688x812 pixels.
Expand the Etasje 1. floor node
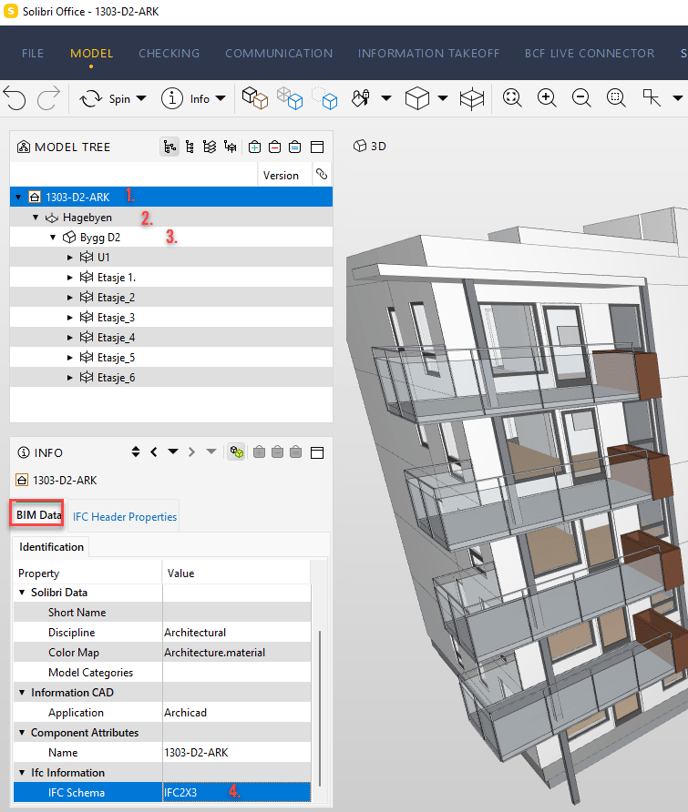click(70, 278)
